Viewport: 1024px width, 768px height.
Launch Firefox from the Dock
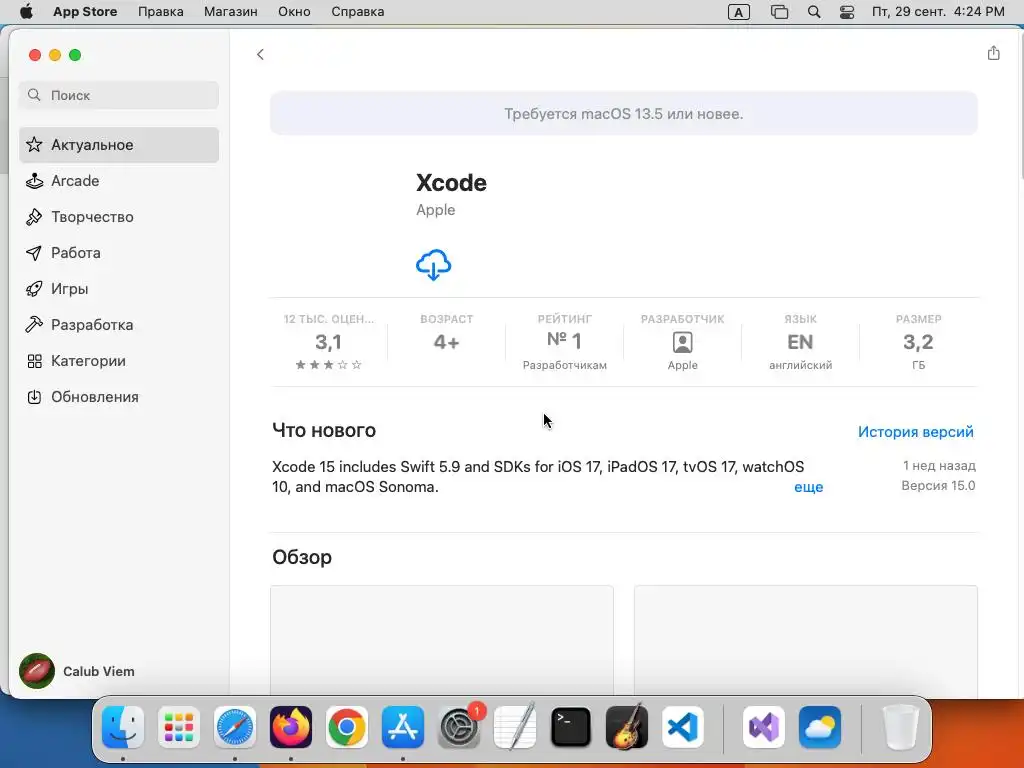tap(291, 727)
